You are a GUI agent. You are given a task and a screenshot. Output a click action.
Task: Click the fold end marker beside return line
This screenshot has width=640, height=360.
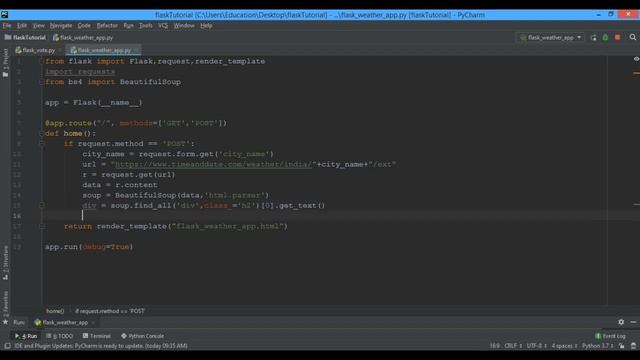point(42,226)
